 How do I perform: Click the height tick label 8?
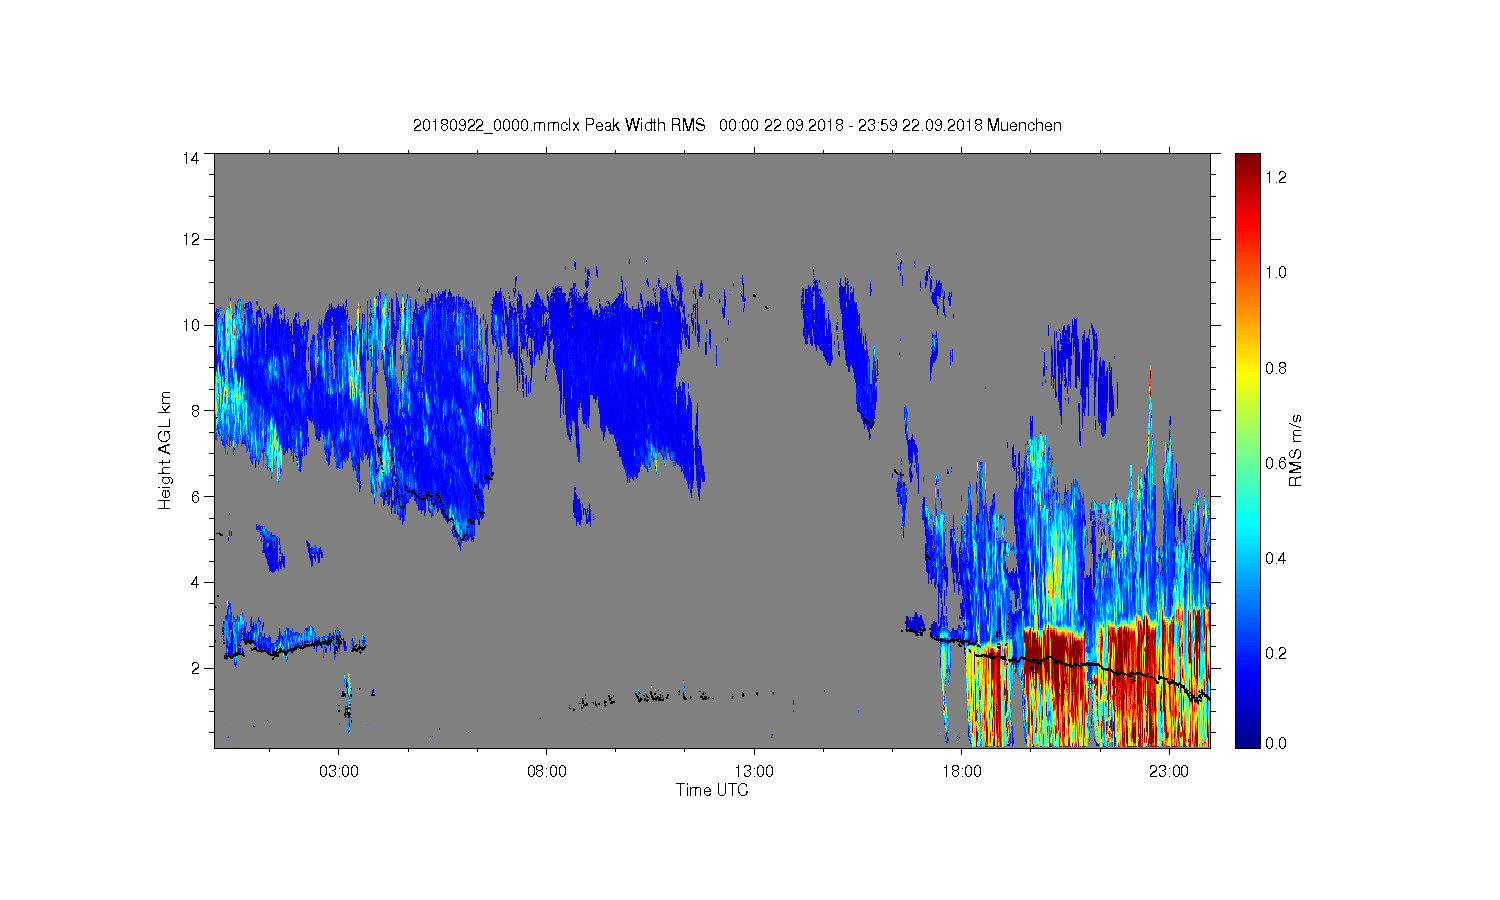coord(196,410)
